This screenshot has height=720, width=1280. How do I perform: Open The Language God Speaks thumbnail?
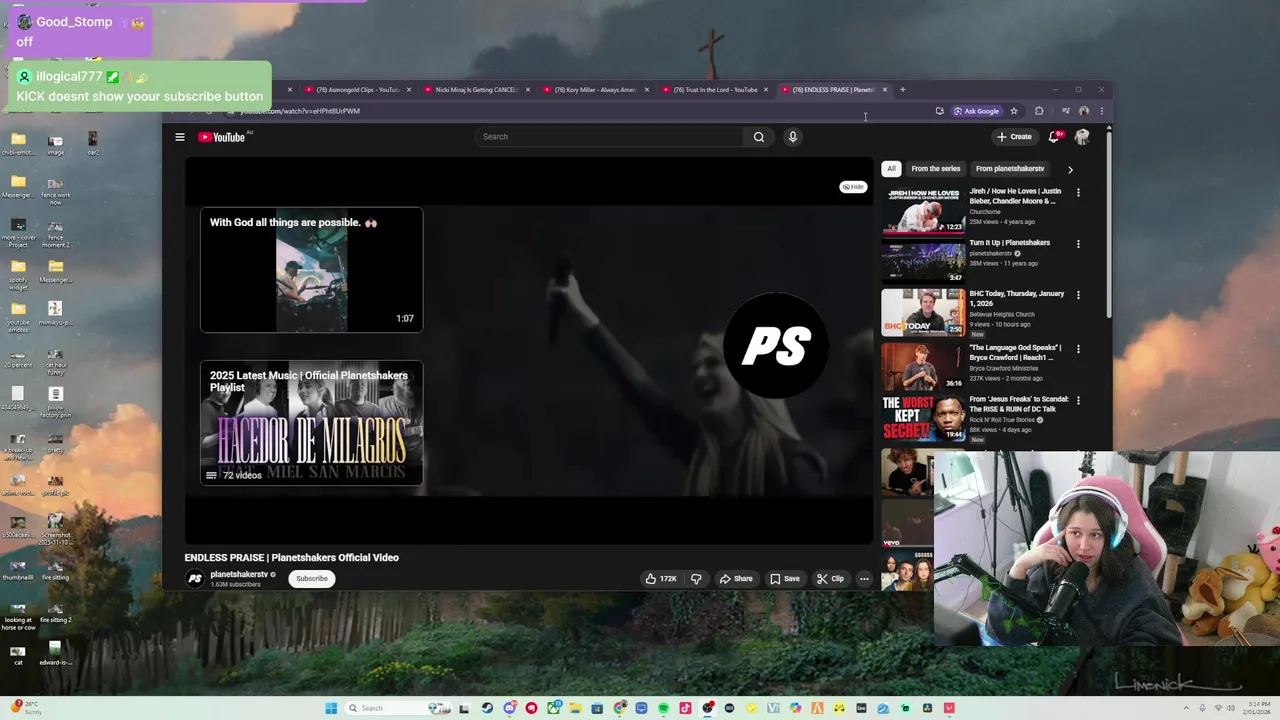point(923,365)
